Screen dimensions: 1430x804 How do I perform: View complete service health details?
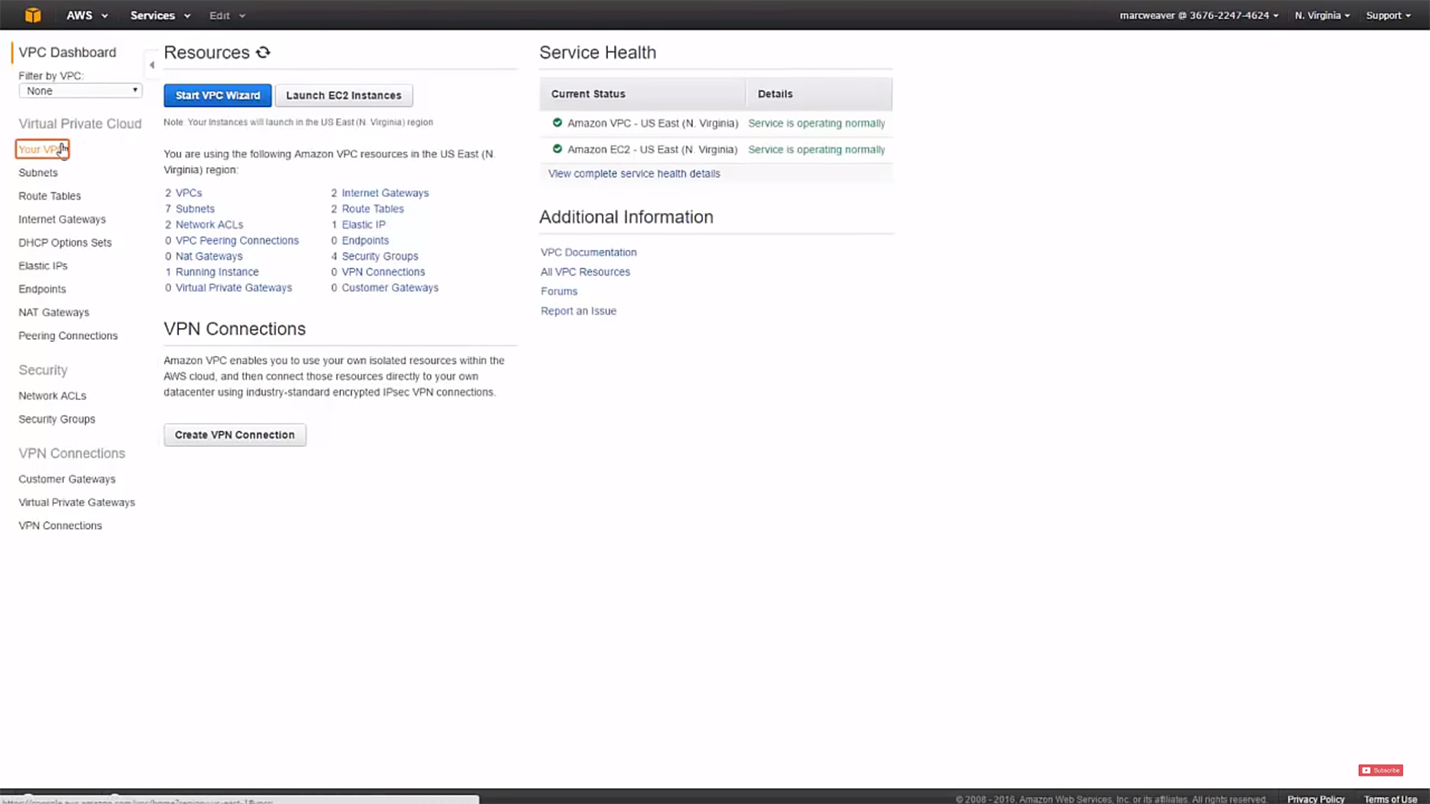coord(634,174)
